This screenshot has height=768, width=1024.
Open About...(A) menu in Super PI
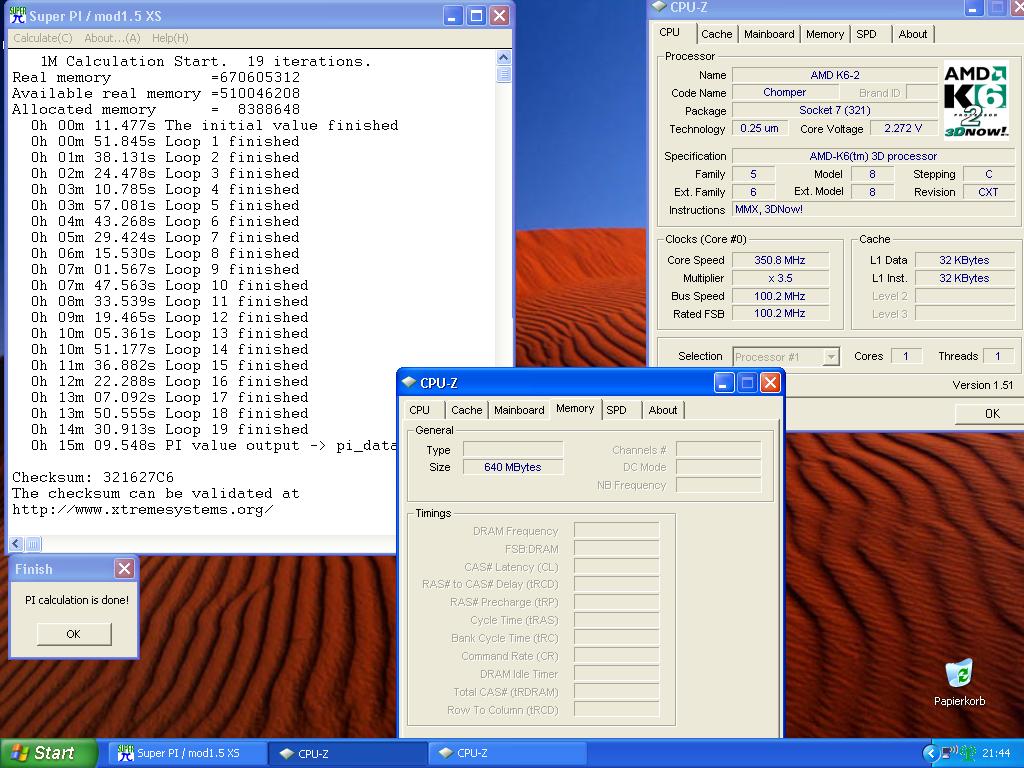pyautogui.click(x=112, y=38)
